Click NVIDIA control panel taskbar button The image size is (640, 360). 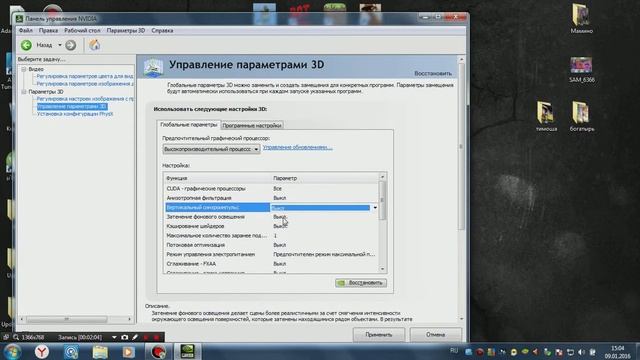187,351
